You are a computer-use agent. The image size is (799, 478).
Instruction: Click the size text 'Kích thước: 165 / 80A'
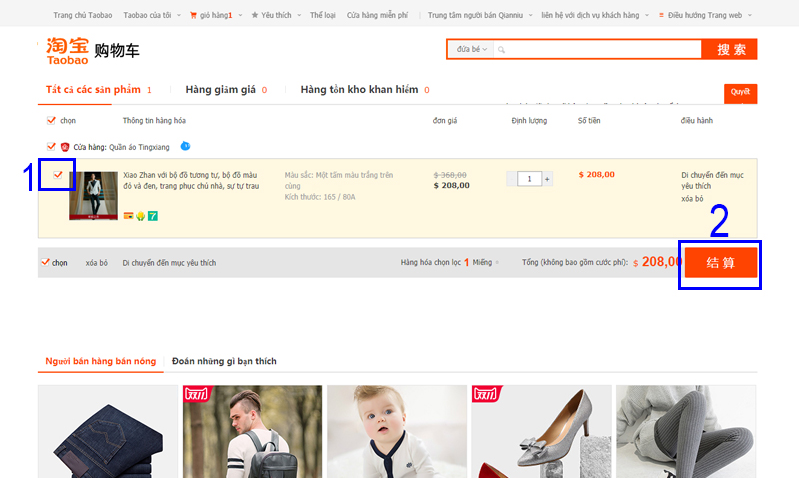coord(320,197)
